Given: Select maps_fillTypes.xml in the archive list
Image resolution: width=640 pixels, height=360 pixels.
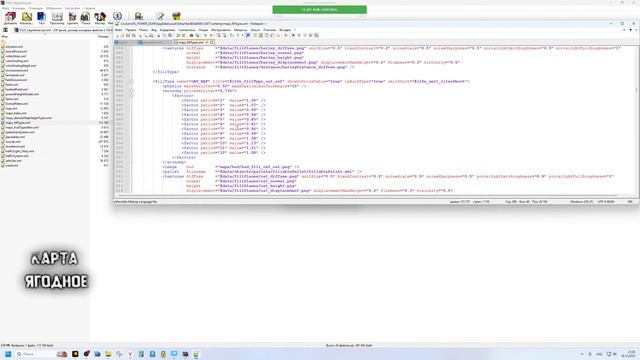Looking at the screenshot, I should (18, 122).
